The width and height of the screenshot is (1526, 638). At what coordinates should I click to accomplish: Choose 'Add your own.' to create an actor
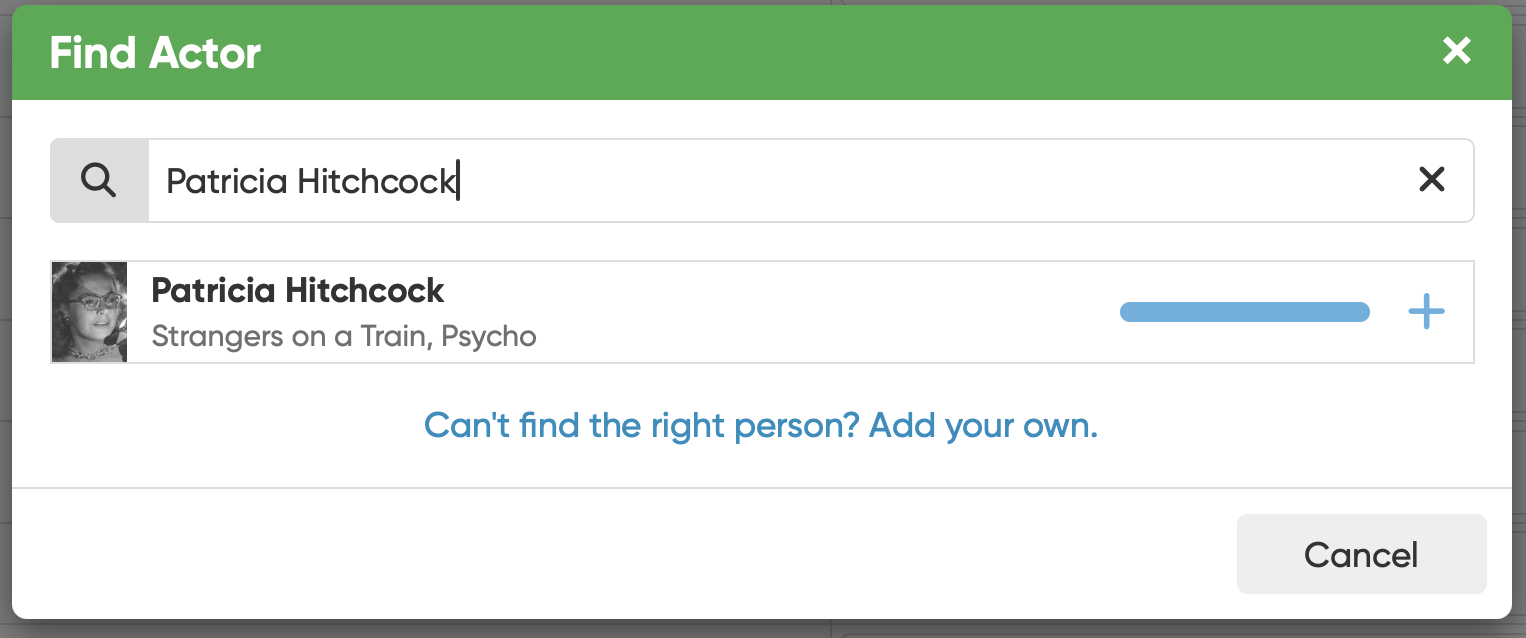[x=983, y=425]
